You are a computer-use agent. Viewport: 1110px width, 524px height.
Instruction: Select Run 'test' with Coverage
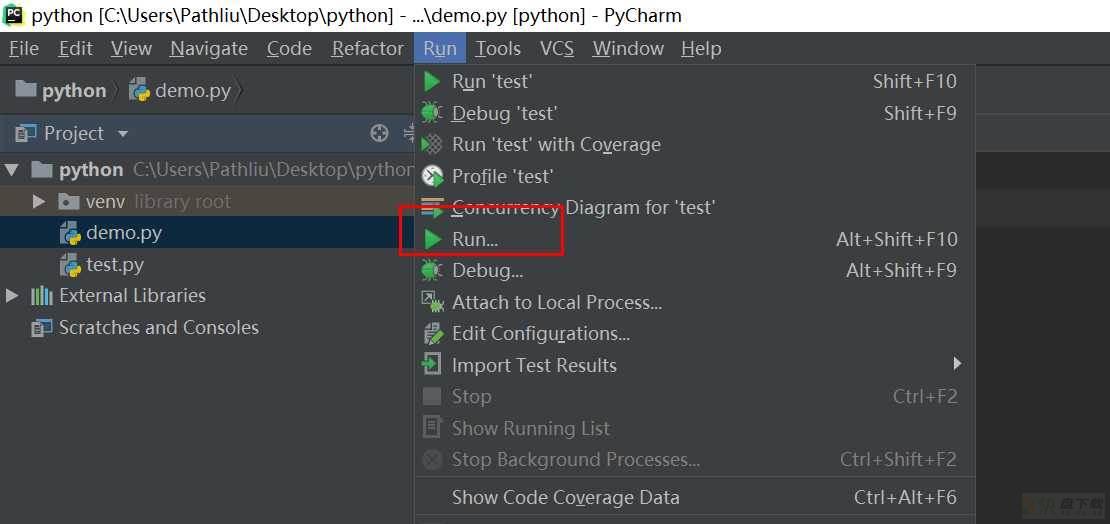[x=694, y=144]
